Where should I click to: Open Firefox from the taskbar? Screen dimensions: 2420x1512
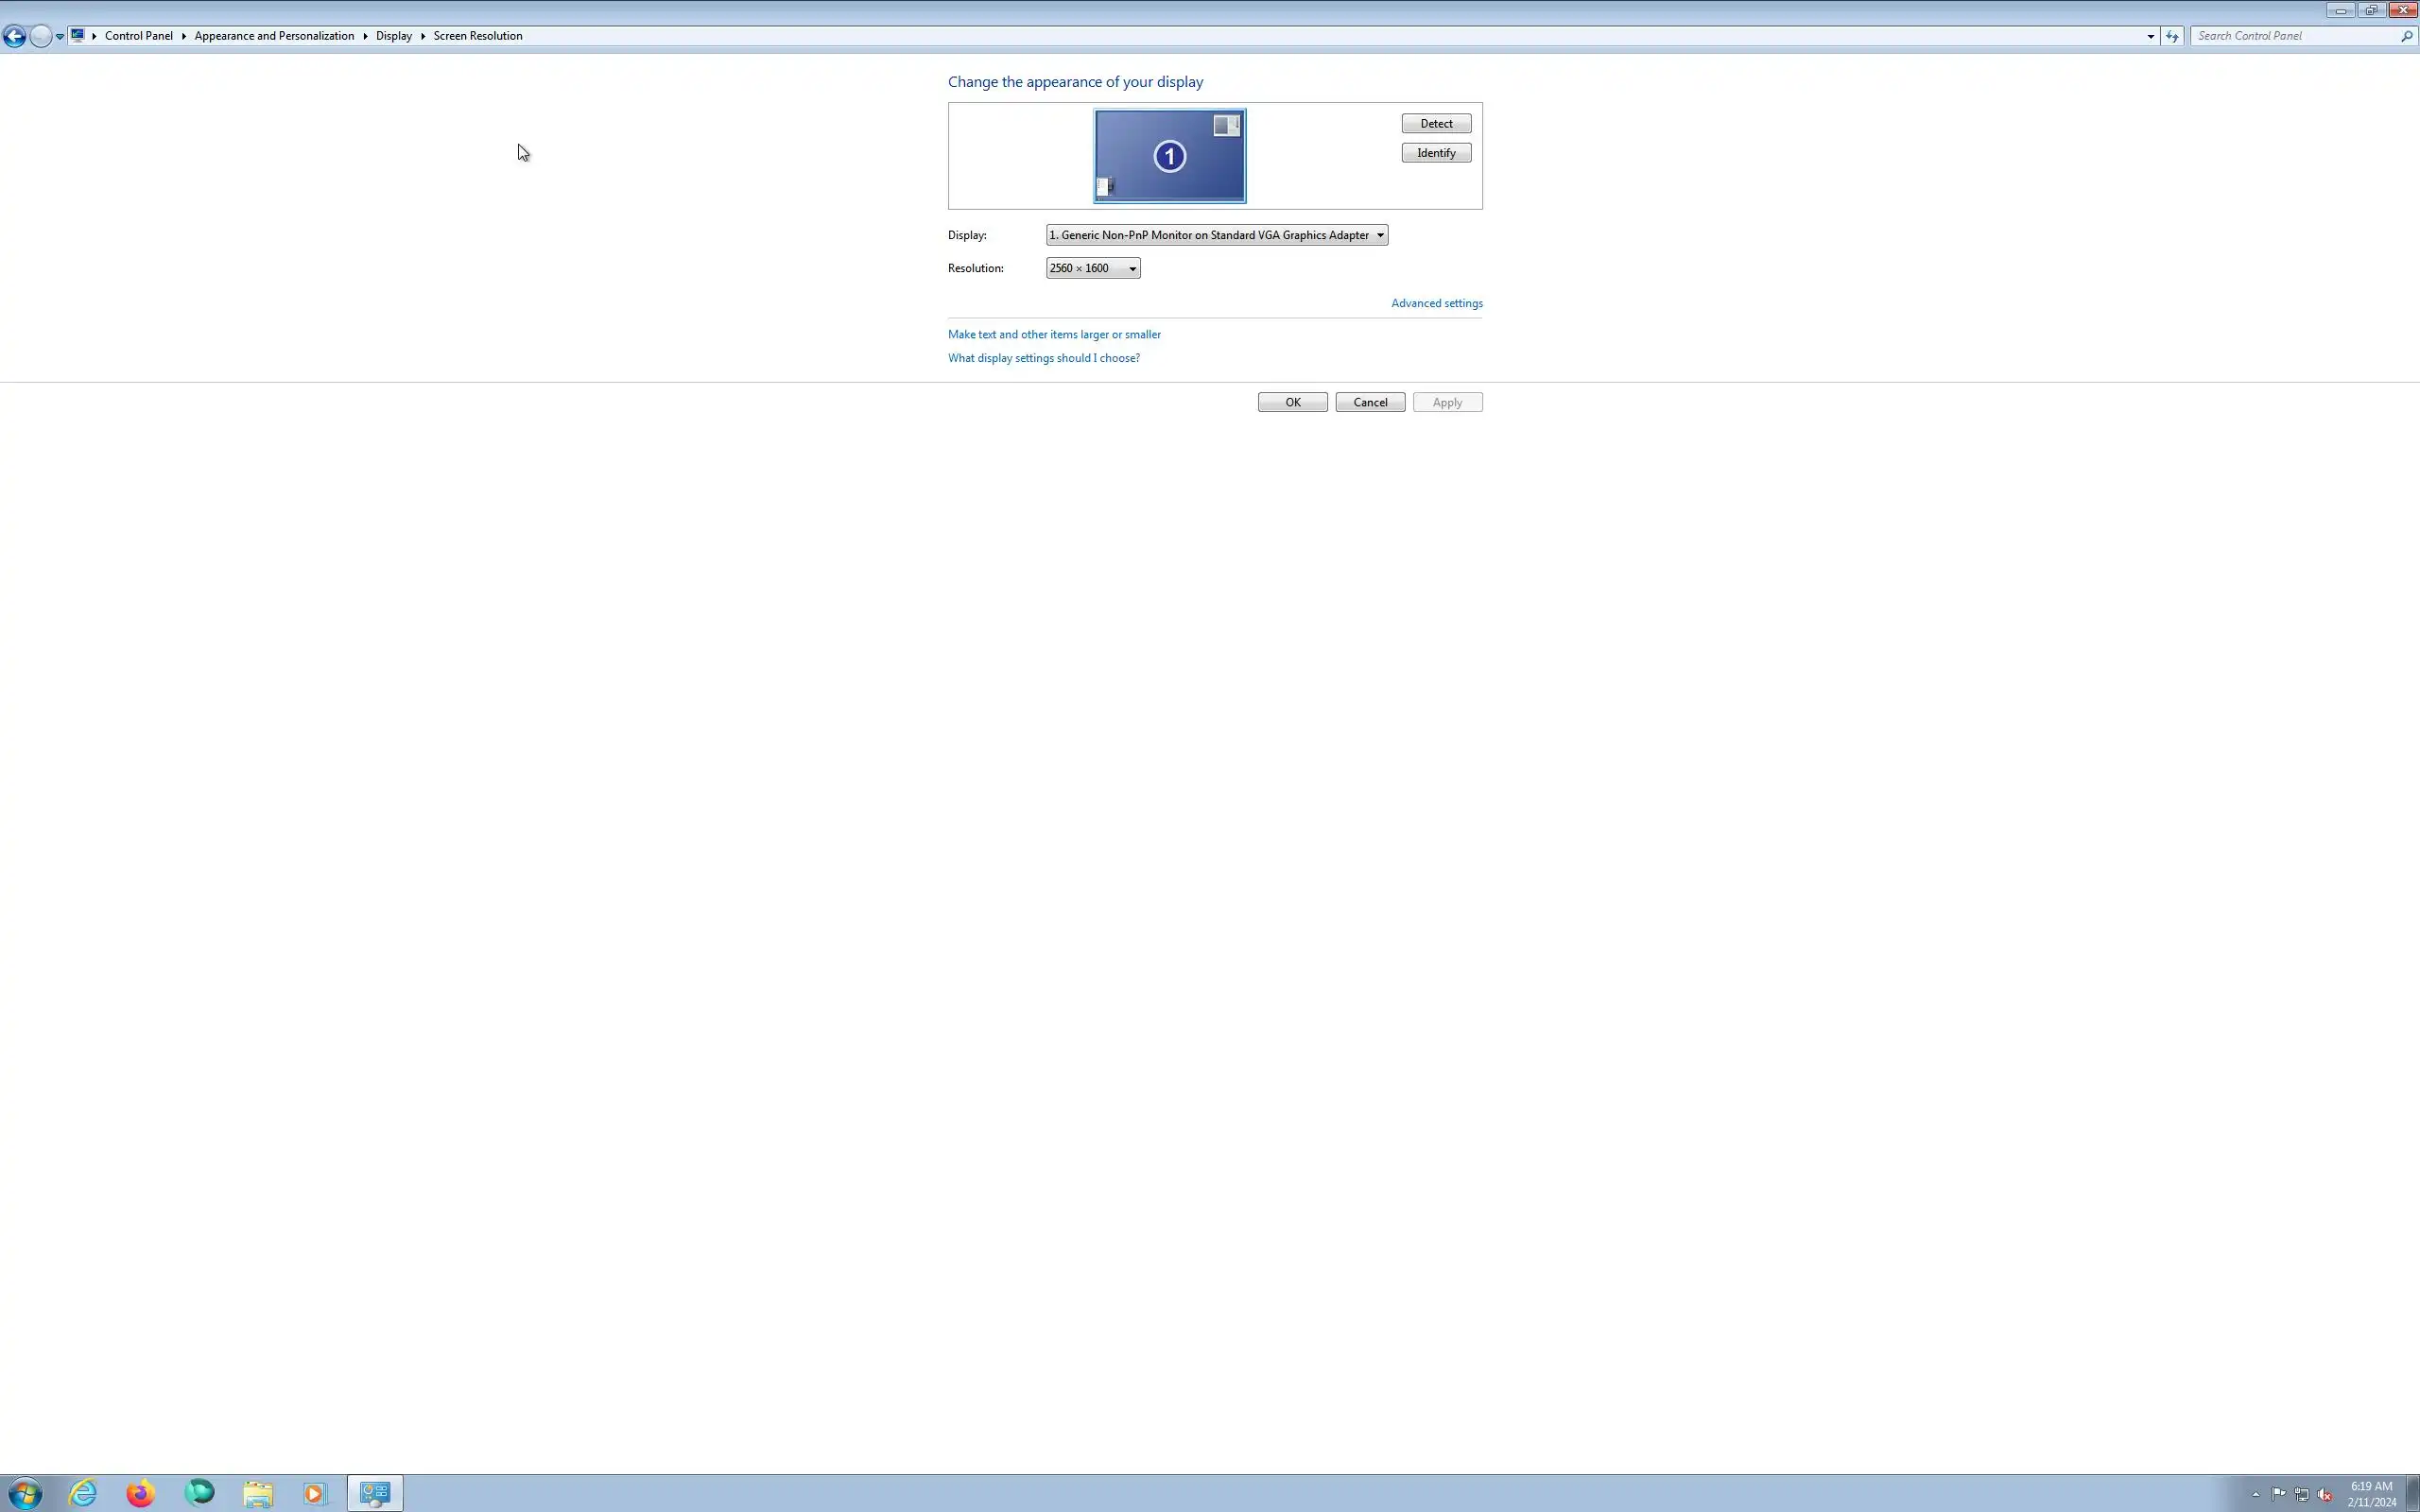[x=141, y=1494]
